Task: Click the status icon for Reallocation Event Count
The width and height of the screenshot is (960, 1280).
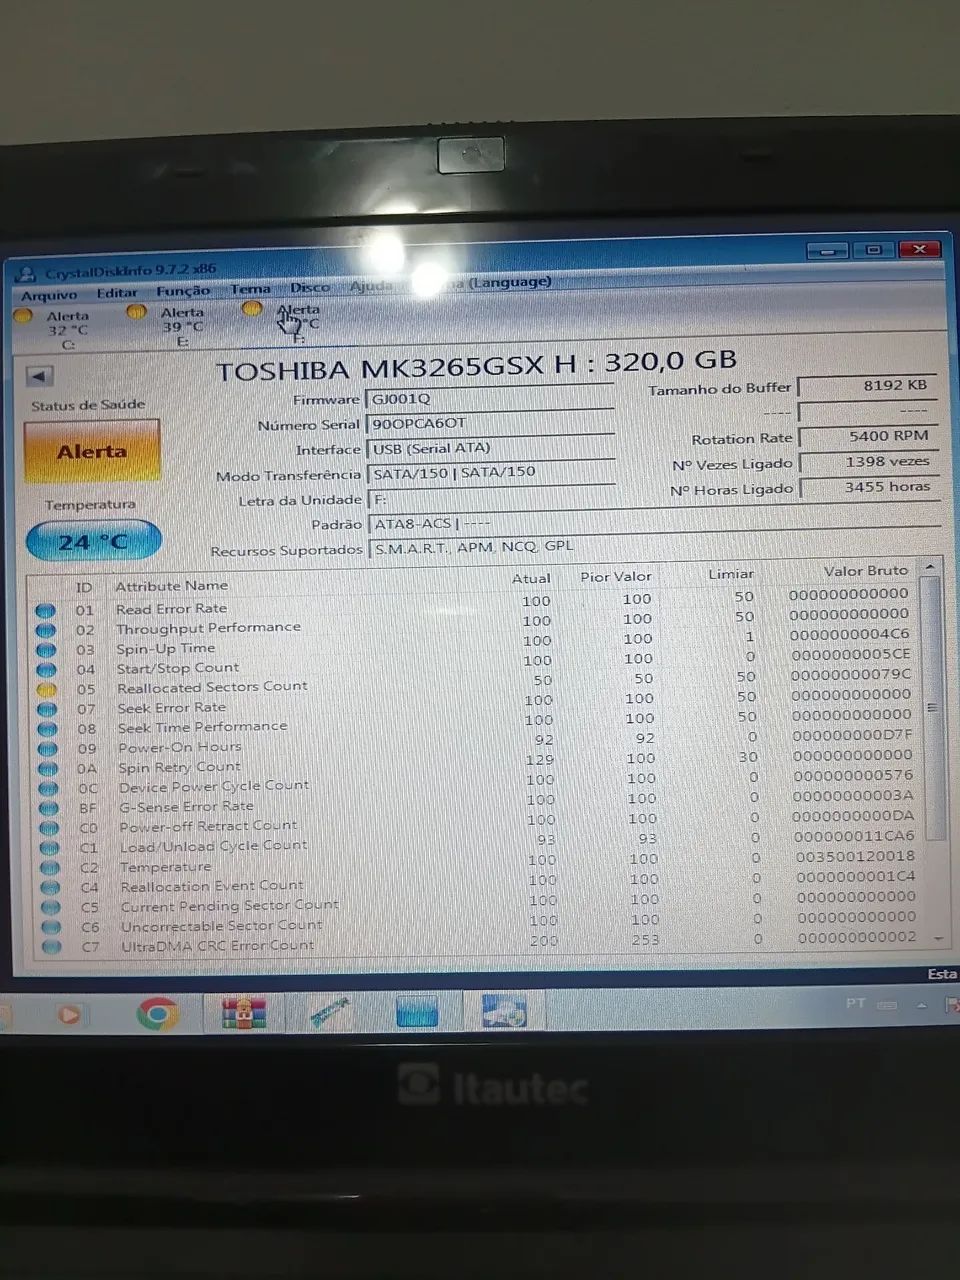Action: (51, 887)
